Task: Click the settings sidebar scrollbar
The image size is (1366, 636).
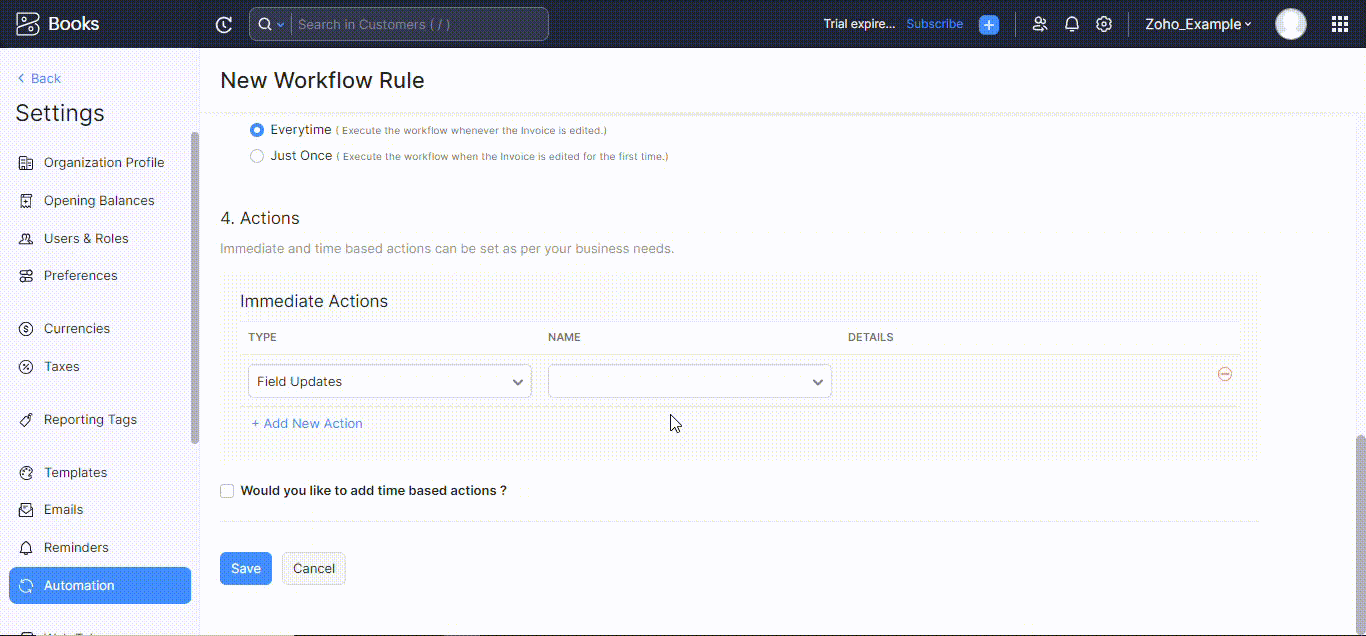Action: click(x=195, y=288)
